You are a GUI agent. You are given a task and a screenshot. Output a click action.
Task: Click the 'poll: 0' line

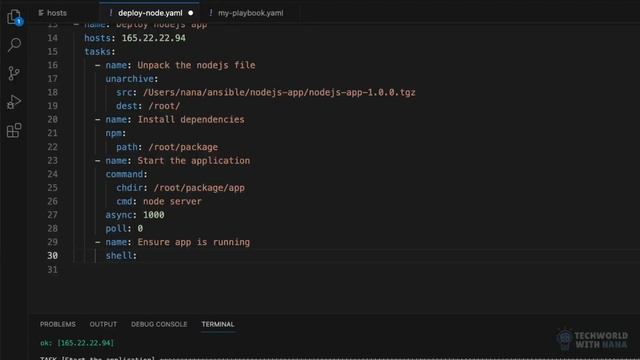[124, 229]
